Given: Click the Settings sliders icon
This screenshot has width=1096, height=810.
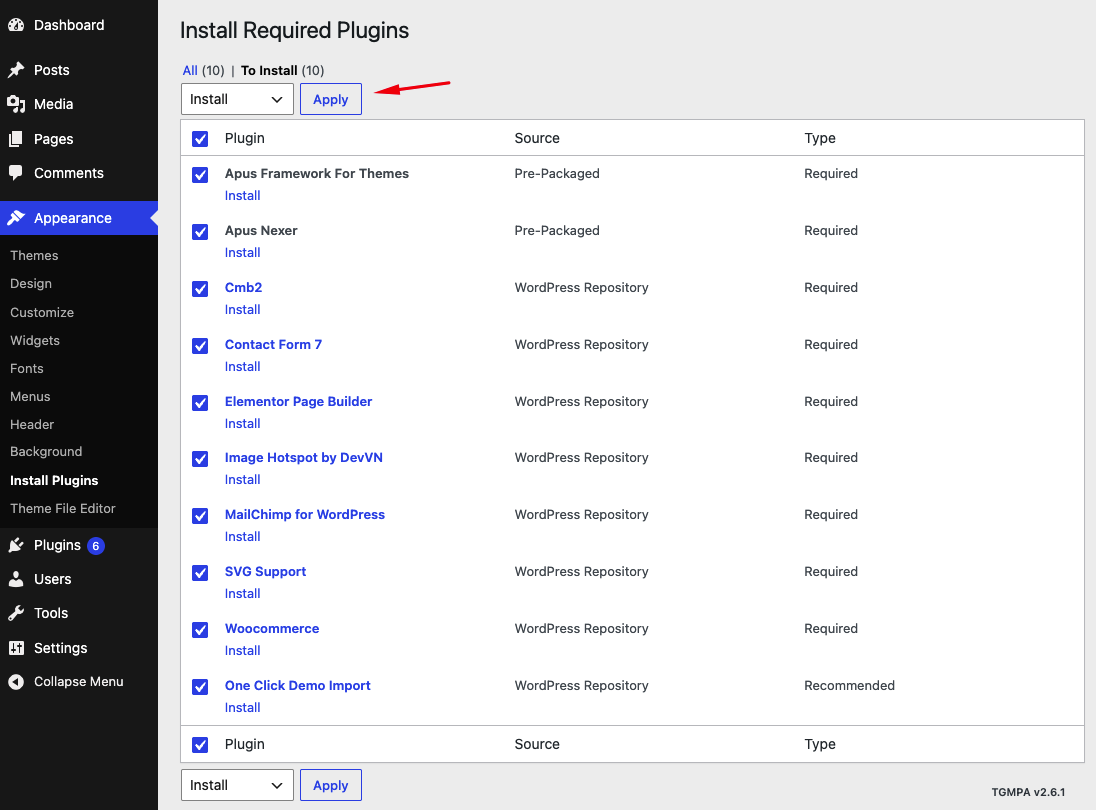Looking at the screenshot, I should [16, 648].
